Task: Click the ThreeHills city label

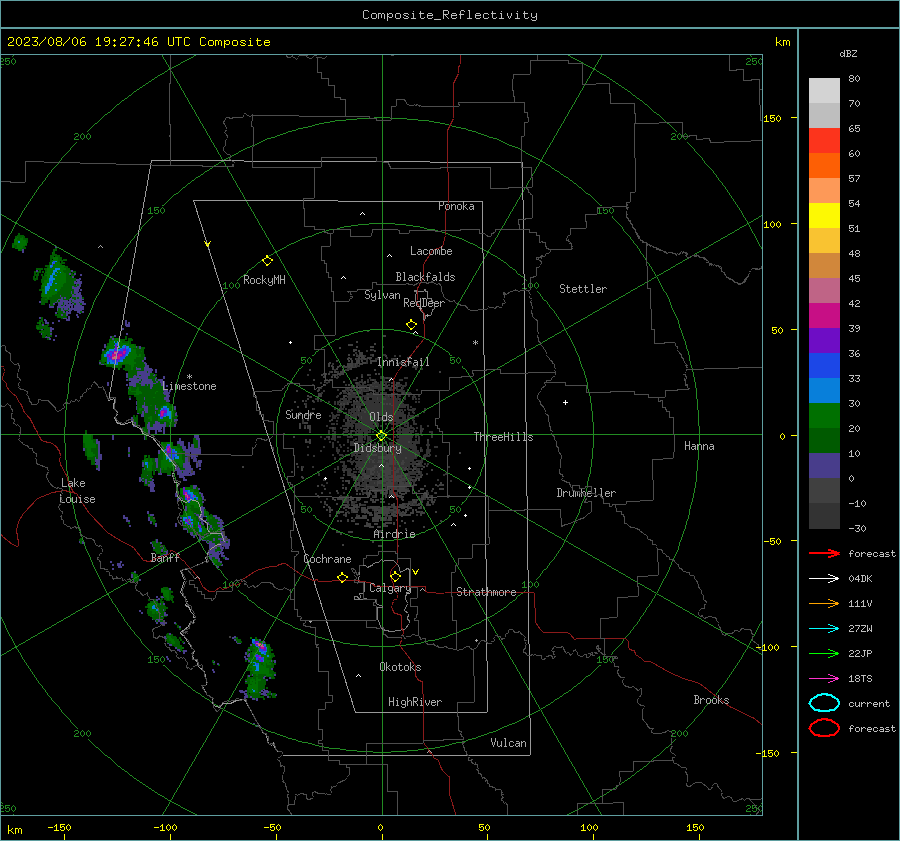Action: 503,437
